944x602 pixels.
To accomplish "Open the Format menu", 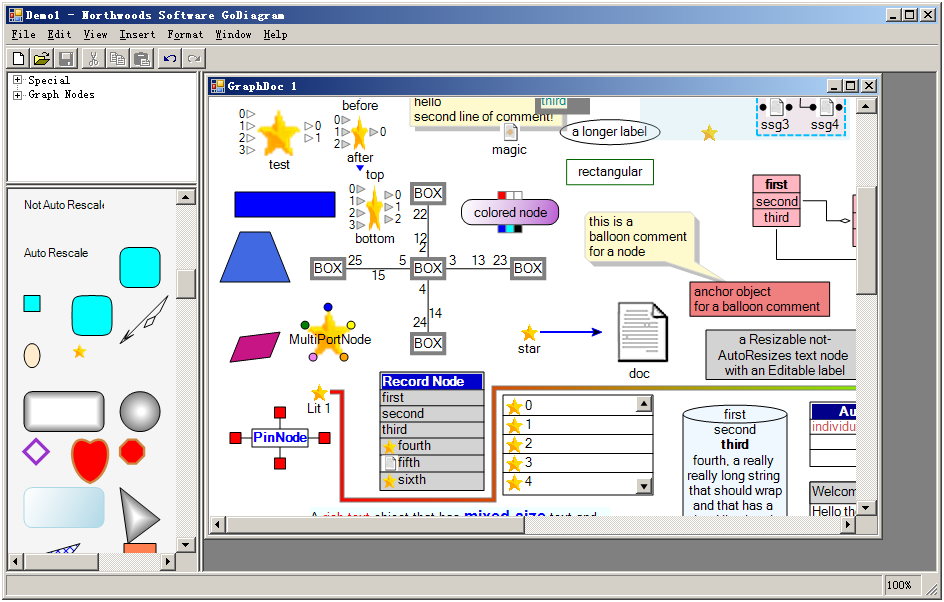I will (185, 34).
